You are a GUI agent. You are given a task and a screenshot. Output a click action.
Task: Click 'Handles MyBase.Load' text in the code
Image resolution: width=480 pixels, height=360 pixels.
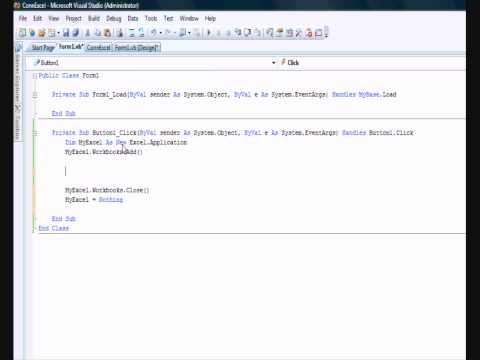[364, 95]
